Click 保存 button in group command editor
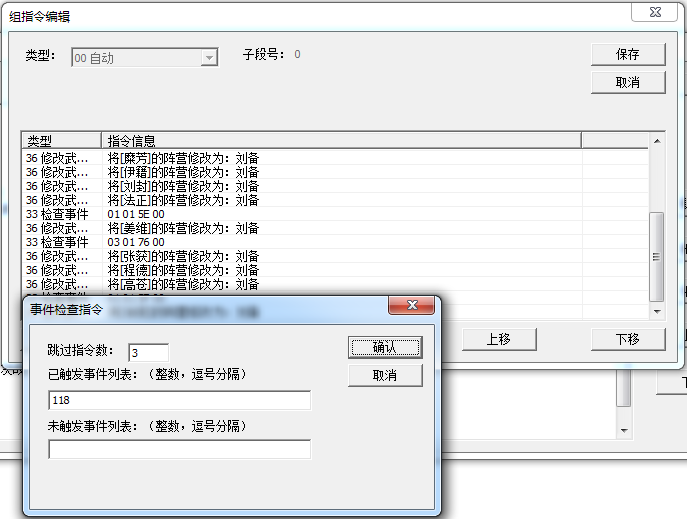The image size is (687, 519). [x=628, y=54]
